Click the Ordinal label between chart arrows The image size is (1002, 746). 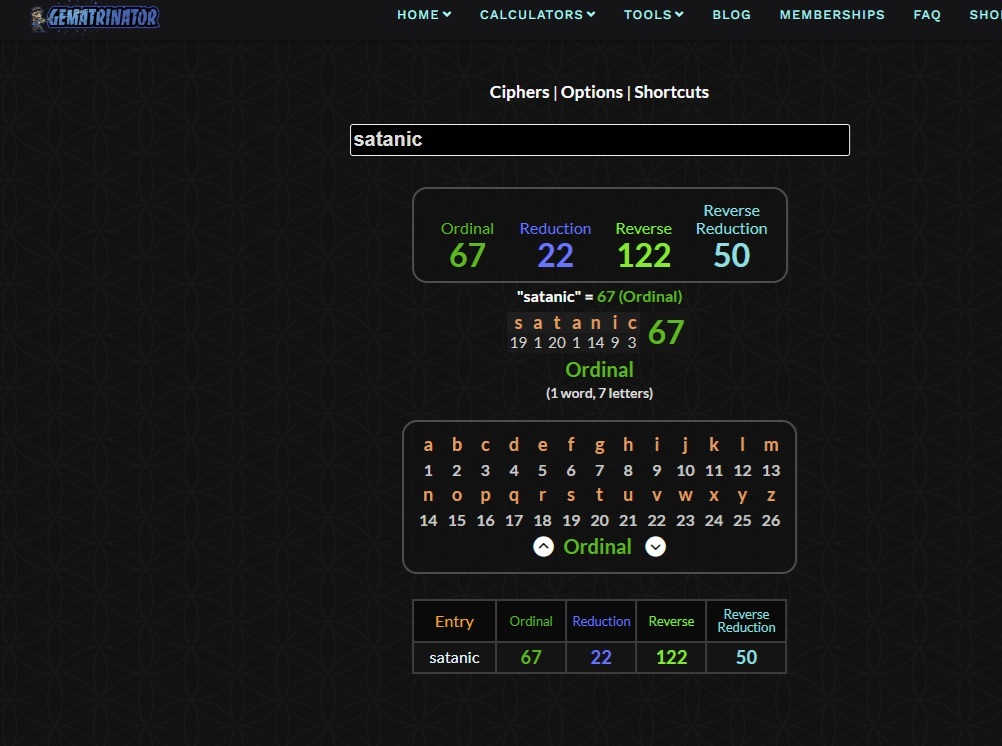click(x=597, y=547)
